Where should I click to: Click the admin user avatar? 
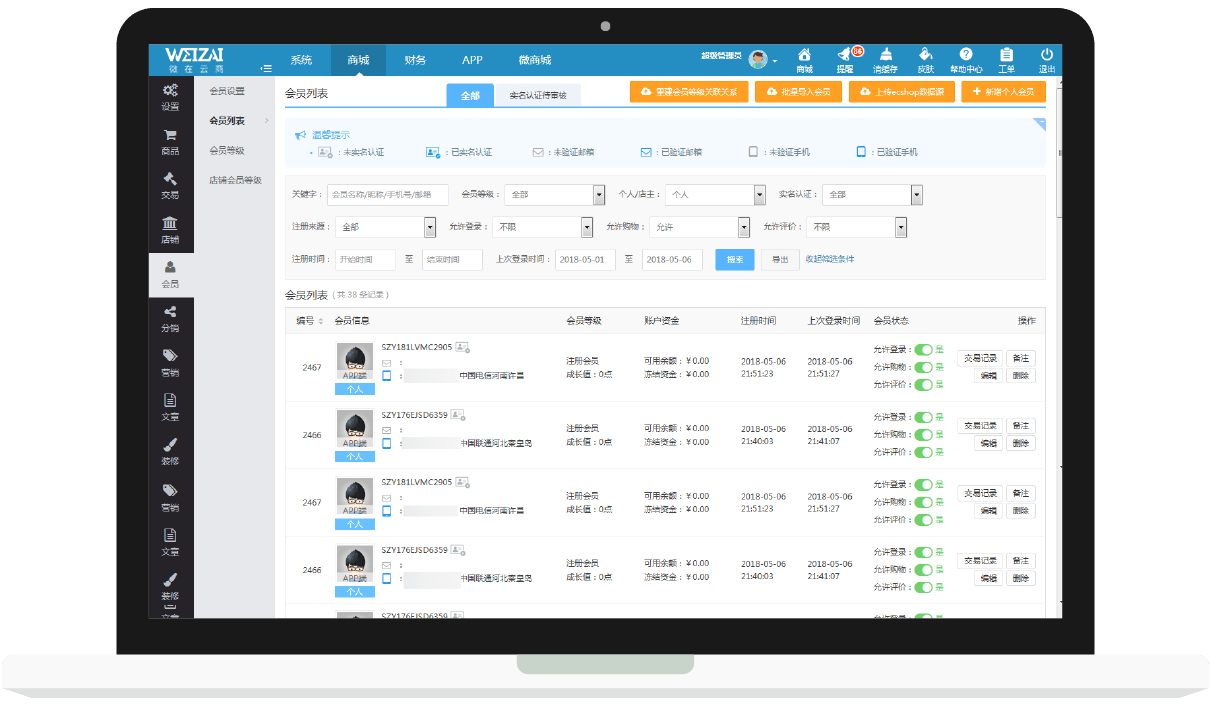[759, 60]
